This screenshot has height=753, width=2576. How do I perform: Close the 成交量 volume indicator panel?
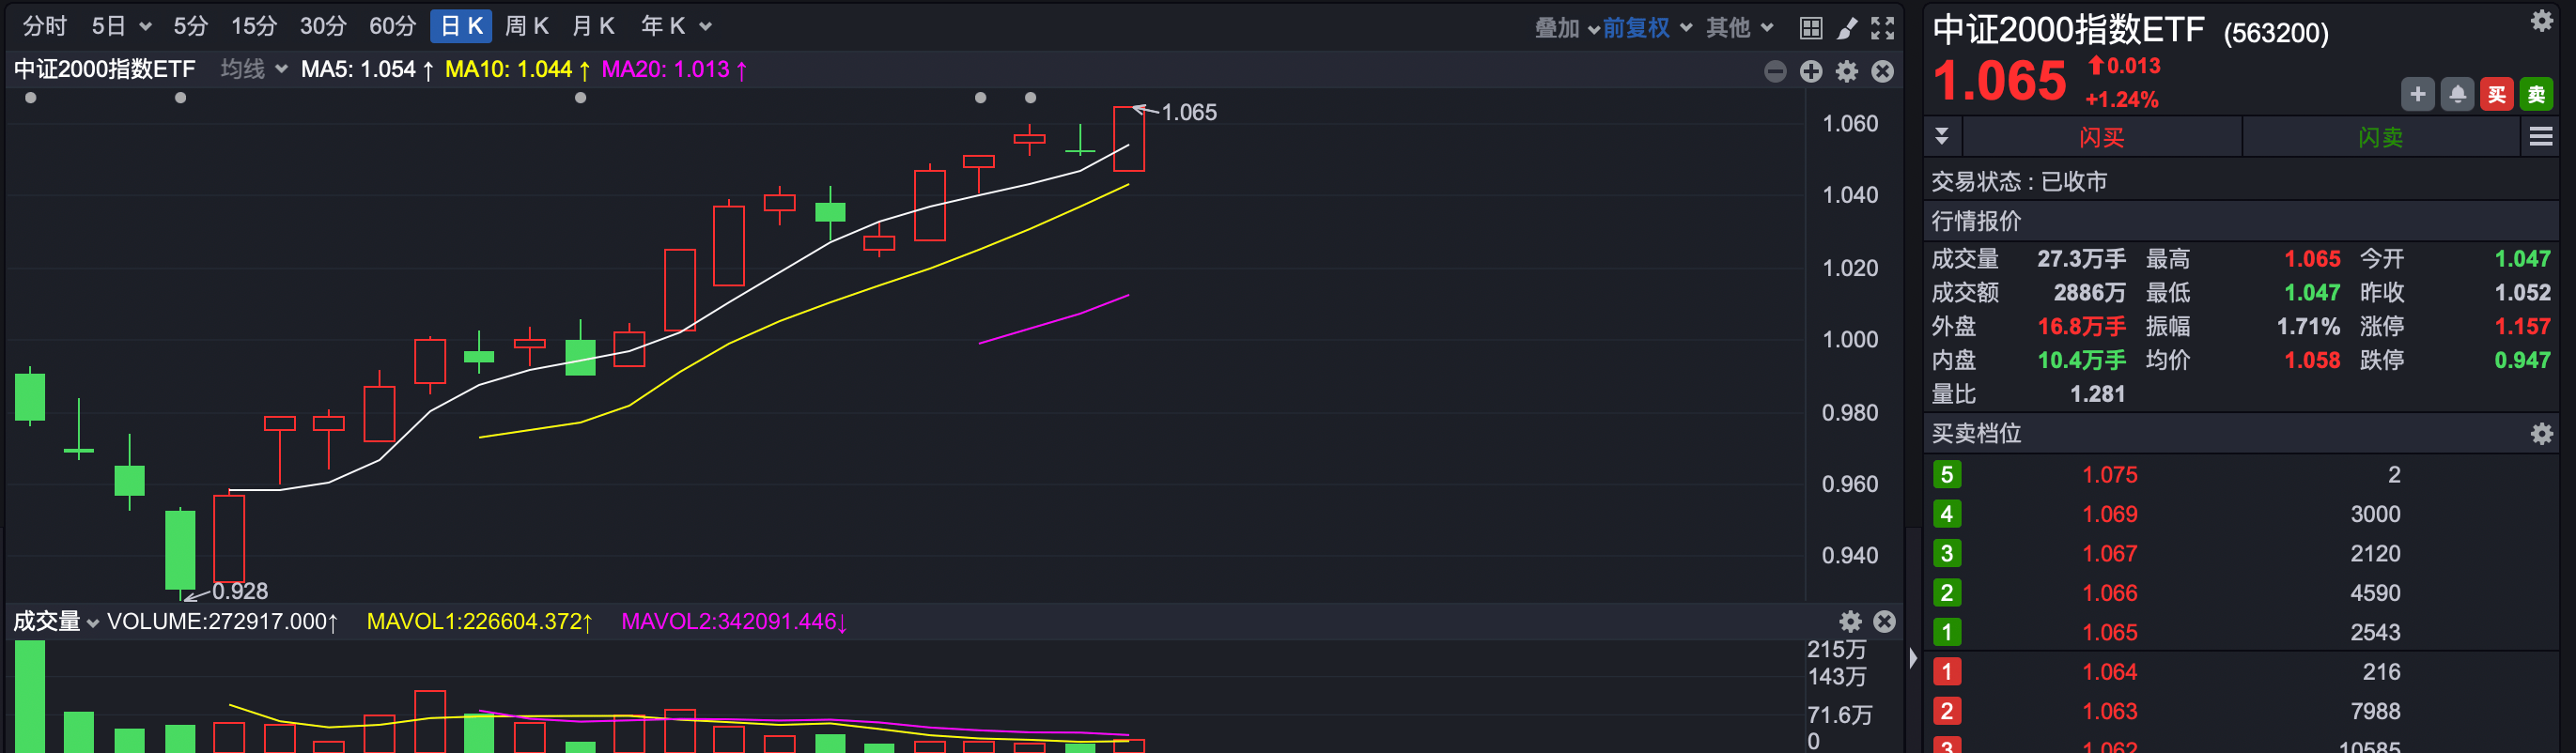point(1884,622)
